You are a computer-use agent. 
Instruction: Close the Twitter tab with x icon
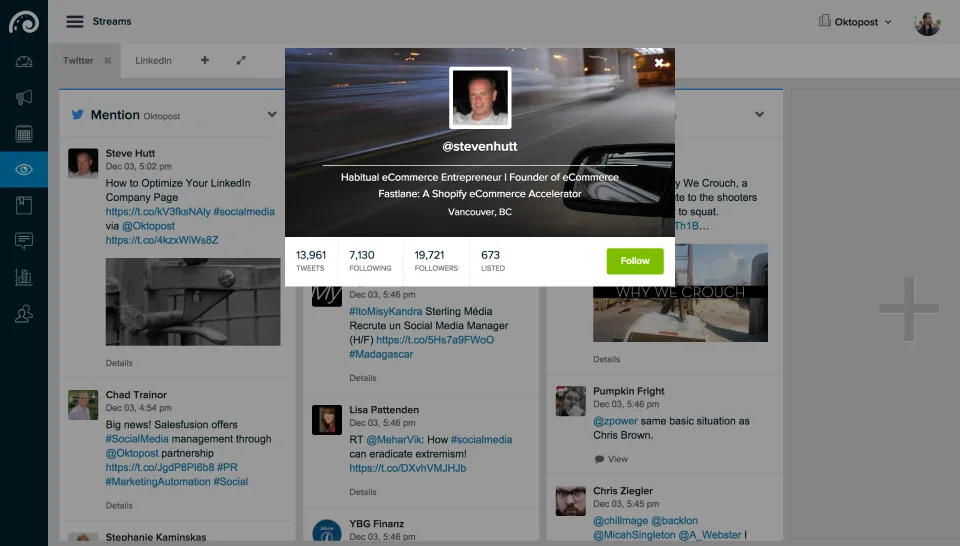click(x=108, y=61)
